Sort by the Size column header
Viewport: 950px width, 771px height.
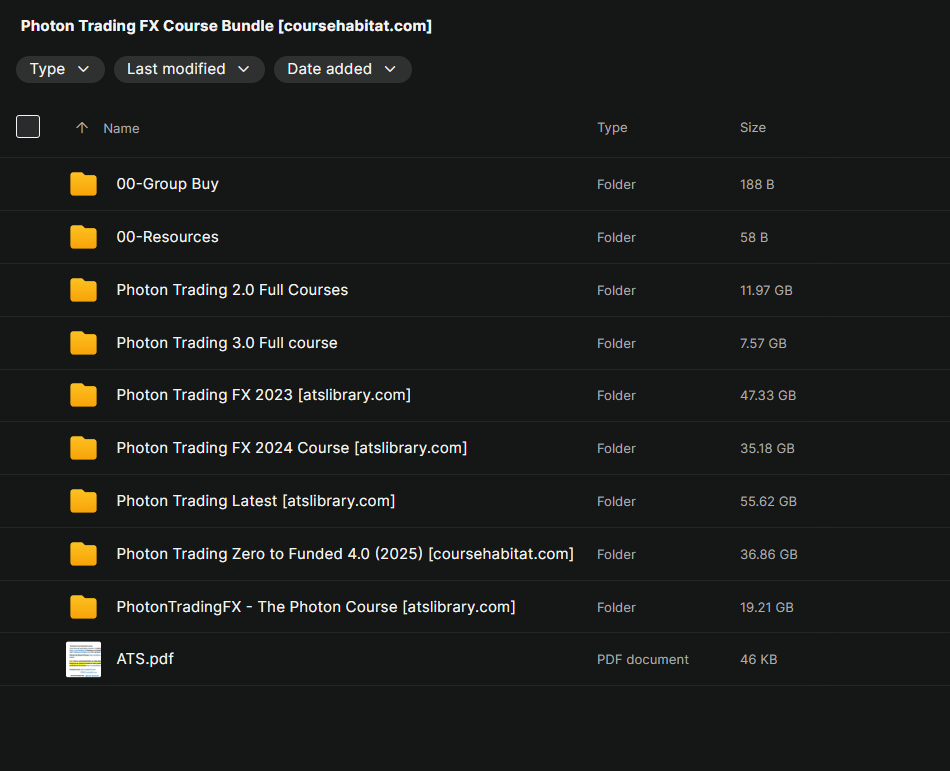[752, 127]
